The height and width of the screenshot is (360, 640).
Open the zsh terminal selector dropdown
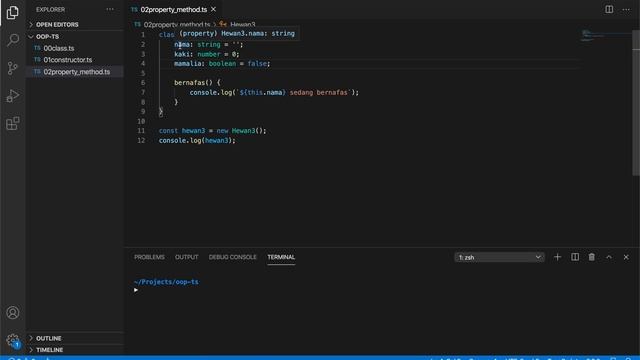499,258
